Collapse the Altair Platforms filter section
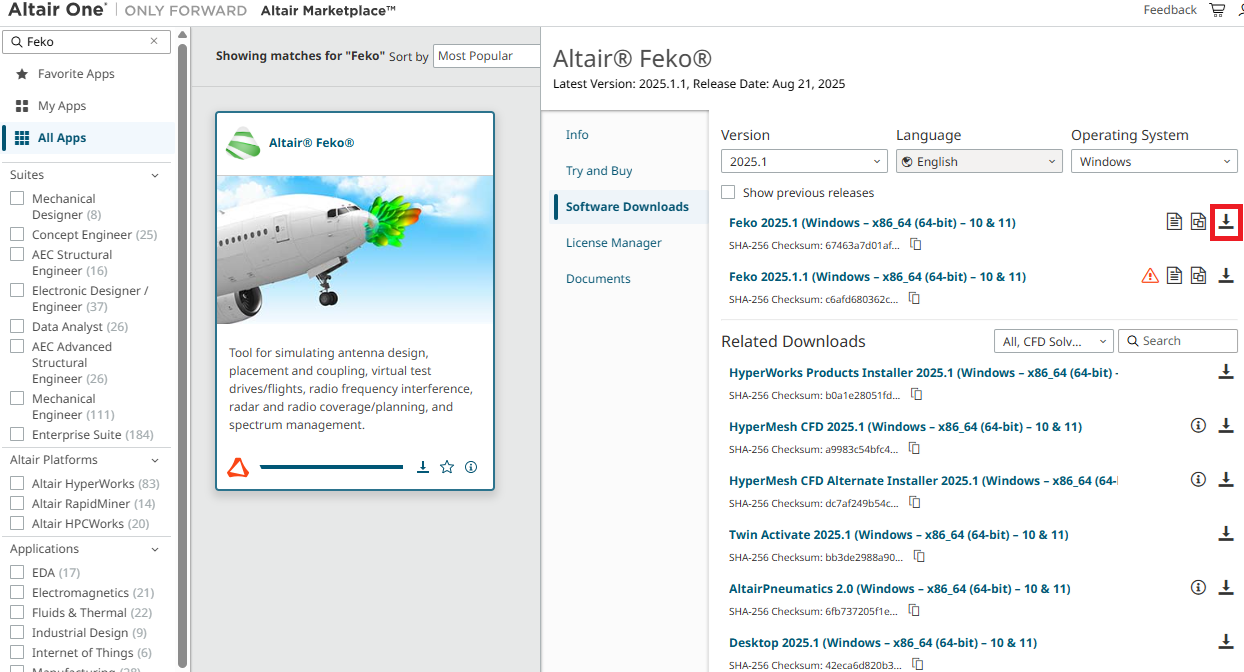 [x=155, y=460]
